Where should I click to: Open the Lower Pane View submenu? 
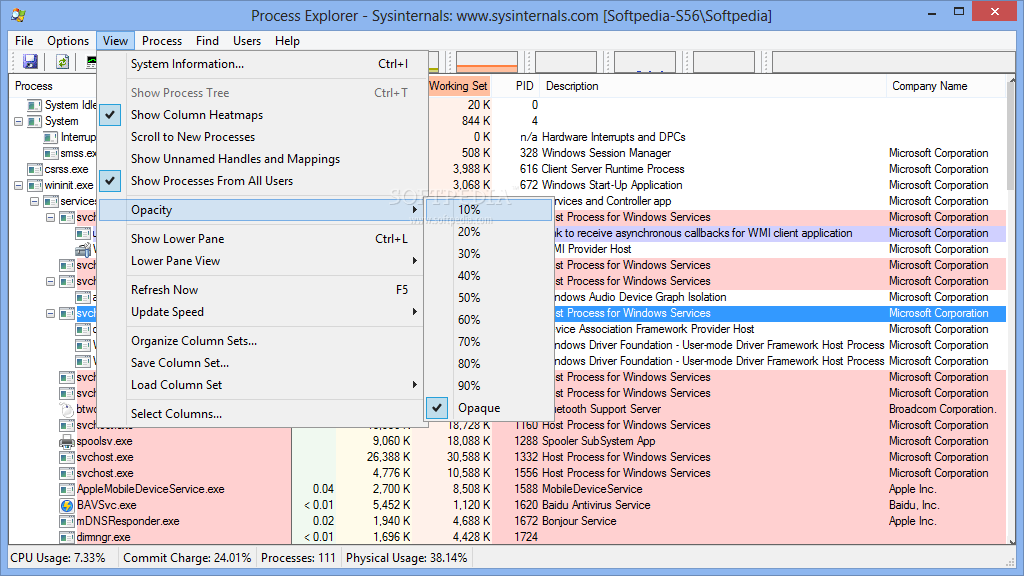[x=263, y=261]
